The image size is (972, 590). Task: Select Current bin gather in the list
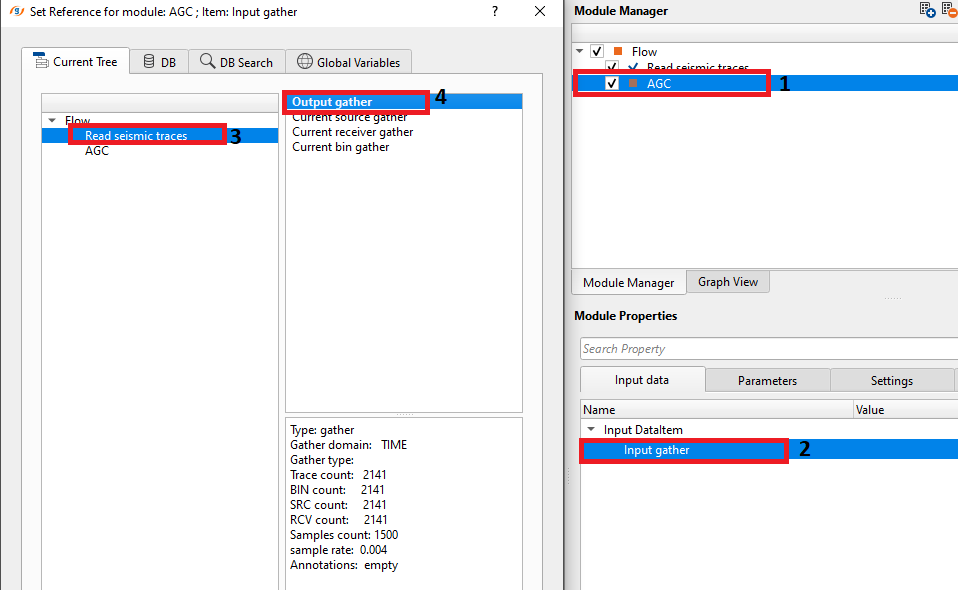[340, 147]
